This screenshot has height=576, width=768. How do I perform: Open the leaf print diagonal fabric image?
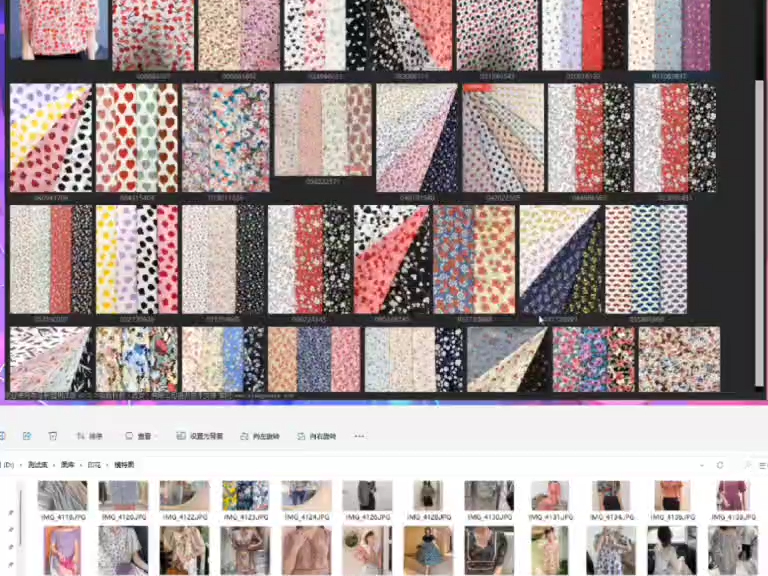point(50,360)
